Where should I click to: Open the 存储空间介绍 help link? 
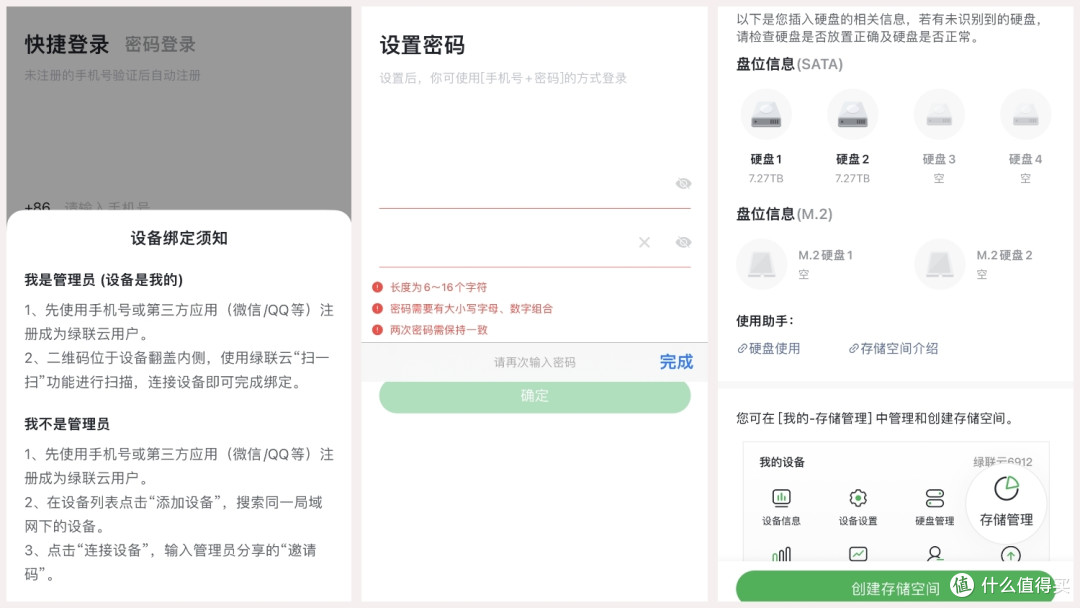(893, 348)
